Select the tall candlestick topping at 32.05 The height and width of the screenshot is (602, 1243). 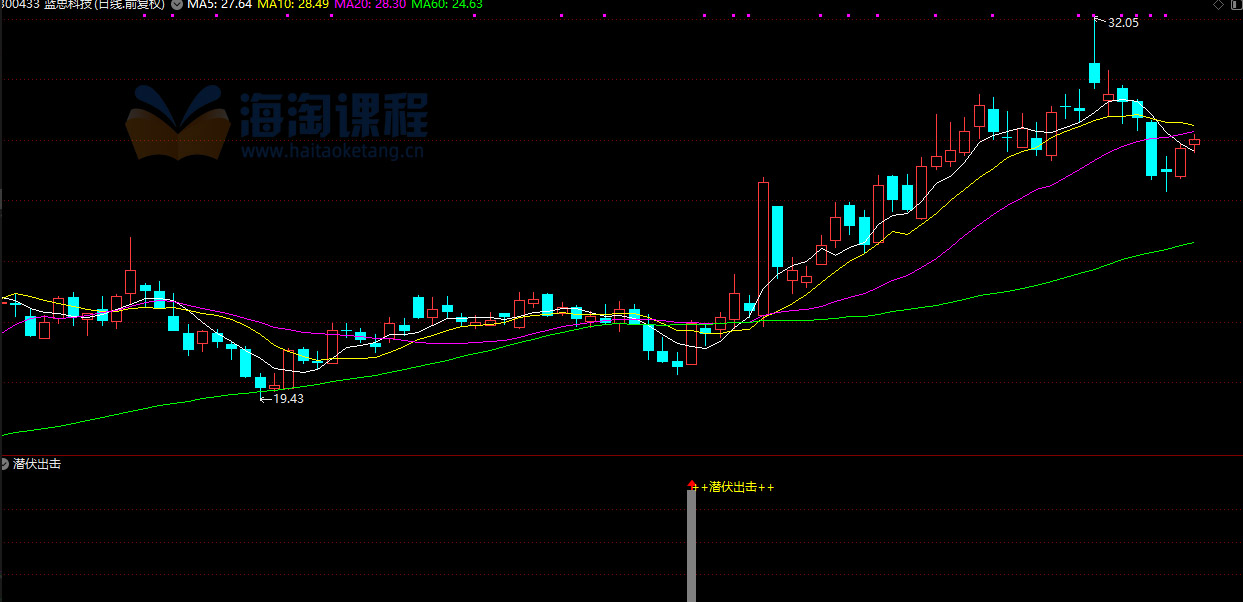coord(1094,72)
